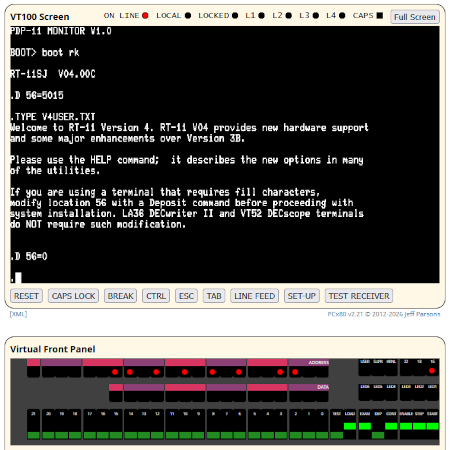Click the TAB key button
Viewport: 450px width, 450px height.
tap(214, 296)
